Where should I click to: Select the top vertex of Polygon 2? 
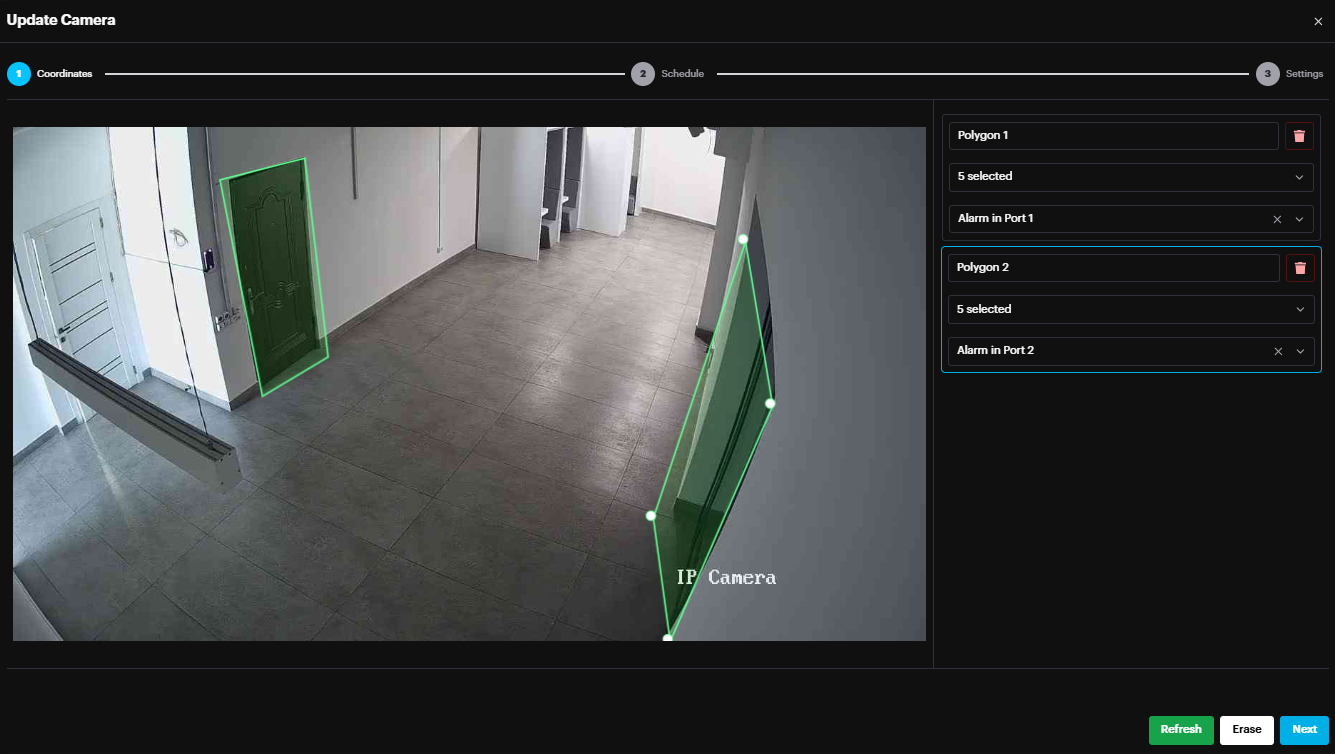[743, 239]
